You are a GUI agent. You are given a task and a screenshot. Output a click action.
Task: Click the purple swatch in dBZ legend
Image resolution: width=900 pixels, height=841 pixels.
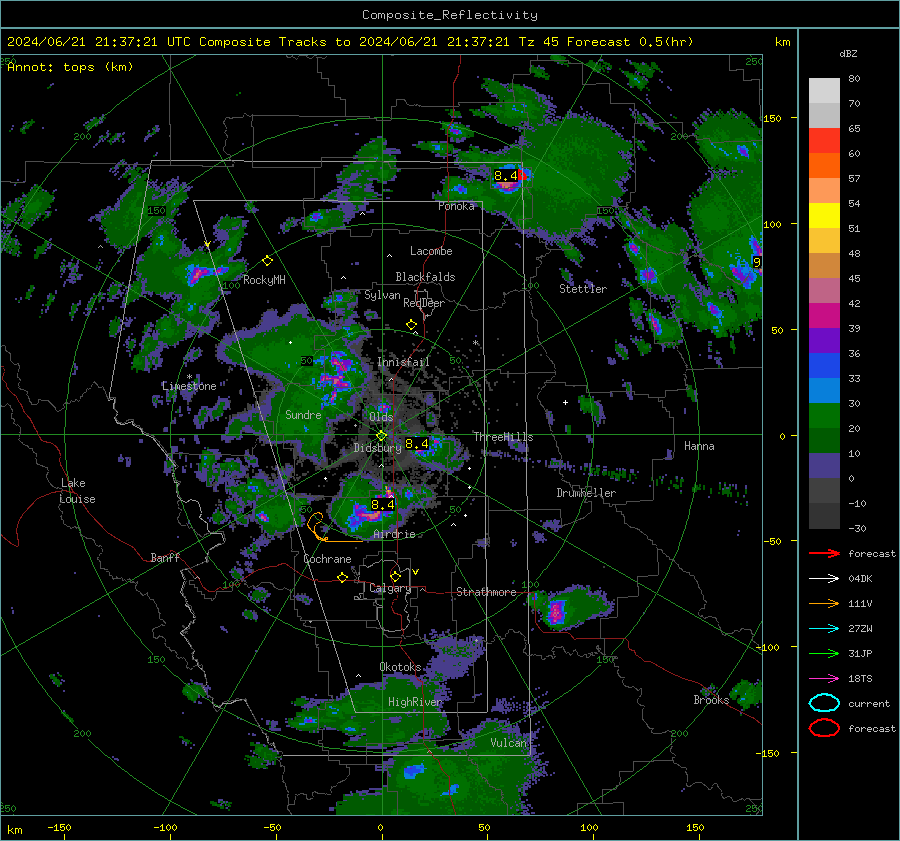click(824, 341)
